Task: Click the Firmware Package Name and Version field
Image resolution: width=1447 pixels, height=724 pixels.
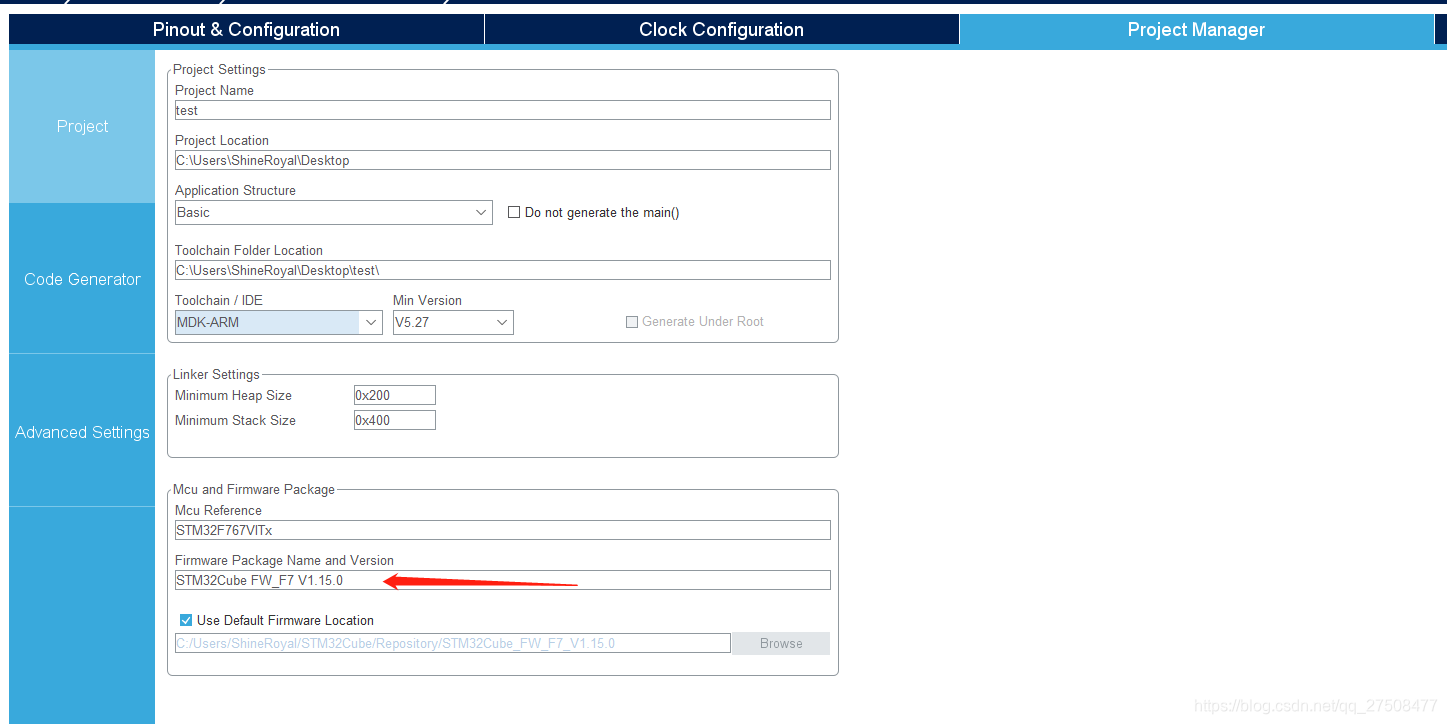Action: (502, 580)
